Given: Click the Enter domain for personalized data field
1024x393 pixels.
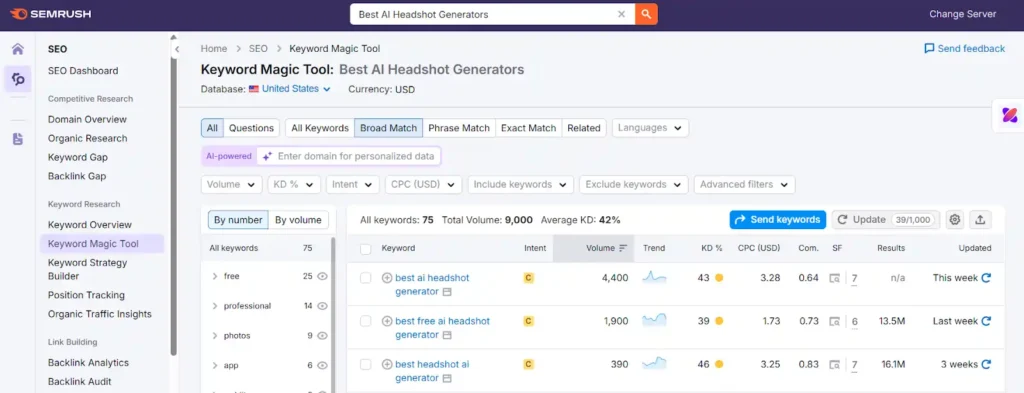Looking at the screenshot, I should pyautogui.click(x=349, y=157).
